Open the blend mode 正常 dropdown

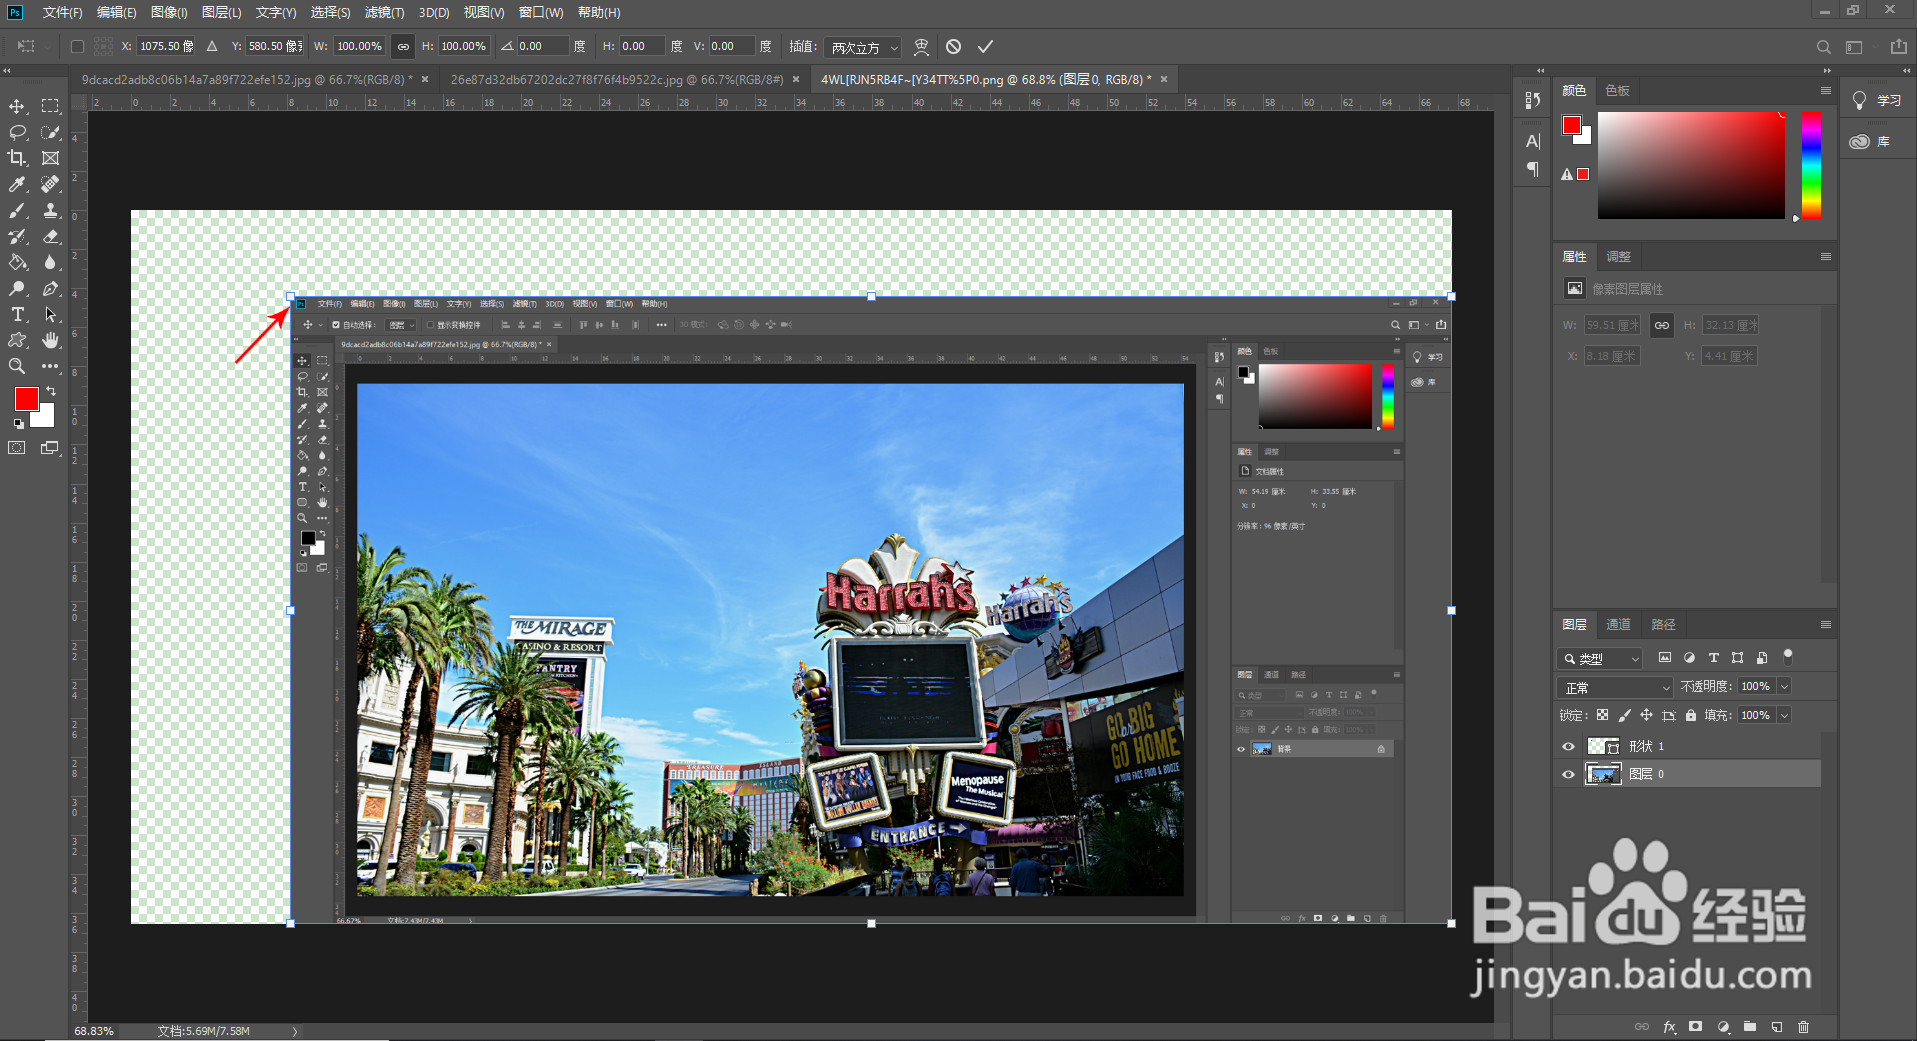(1615, 687)
